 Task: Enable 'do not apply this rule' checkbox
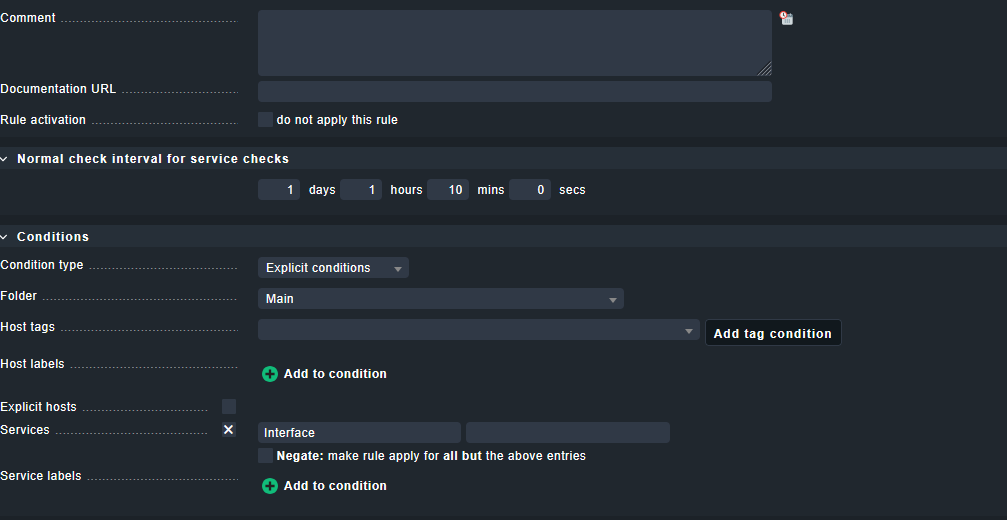coord(265,120)
